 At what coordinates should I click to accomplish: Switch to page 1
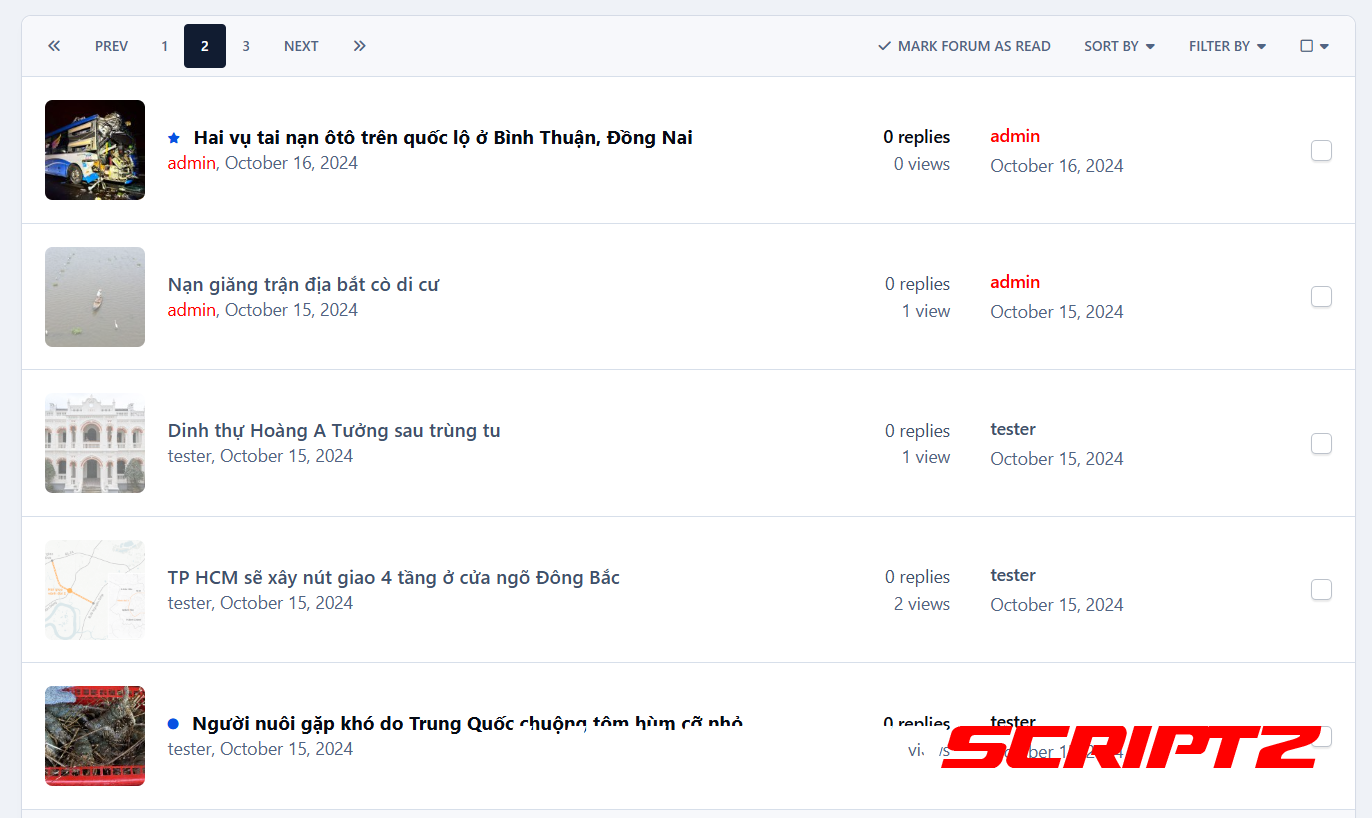pyautogui.click(x=164, y=46)
